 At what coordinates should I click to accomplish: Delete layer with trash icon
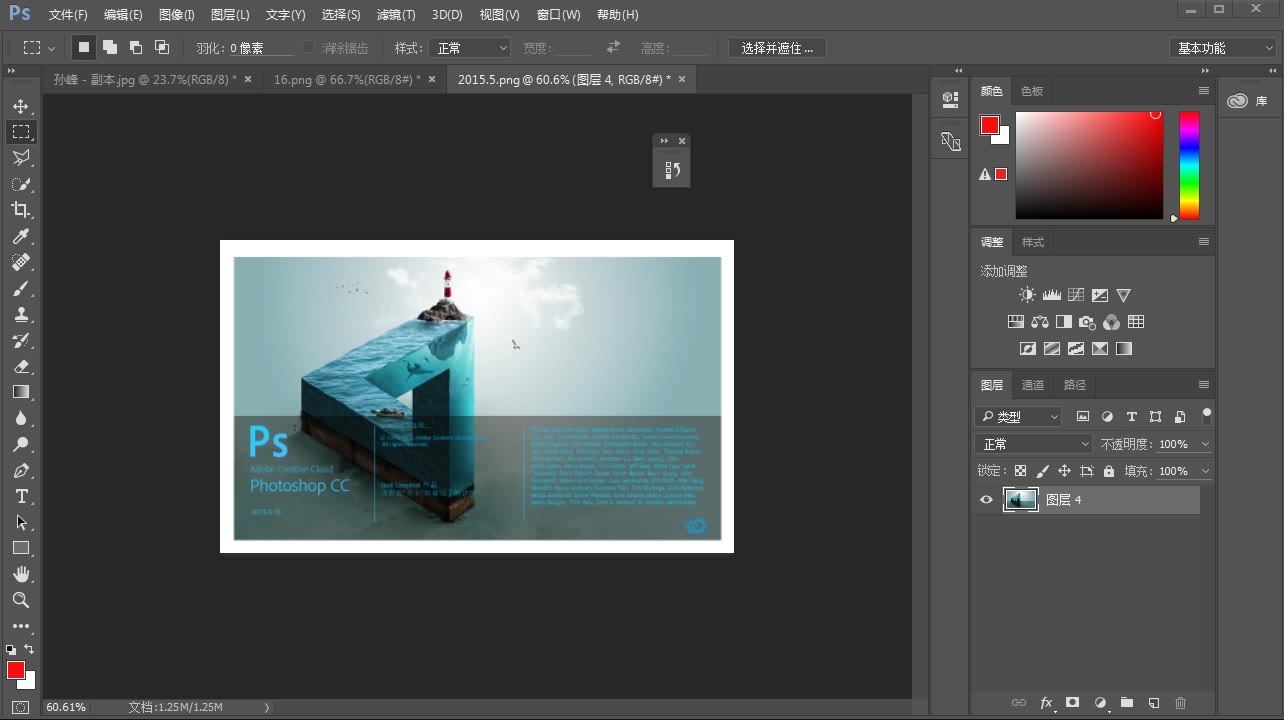coord(1180,703)
